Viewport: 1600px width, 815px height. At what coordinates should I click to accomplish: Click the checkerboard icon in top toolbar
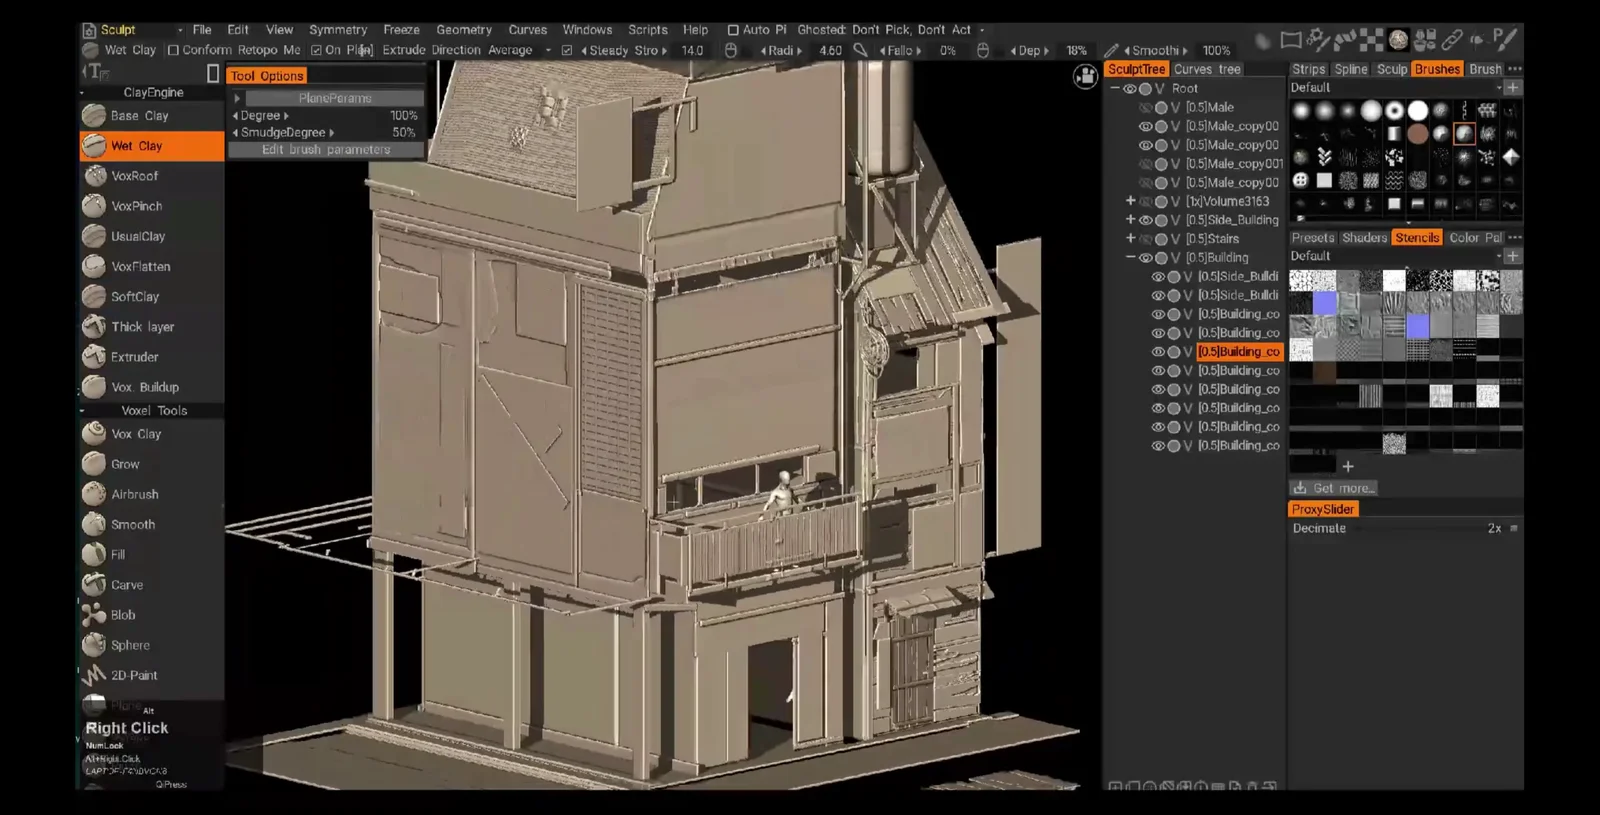(1371, 40)
